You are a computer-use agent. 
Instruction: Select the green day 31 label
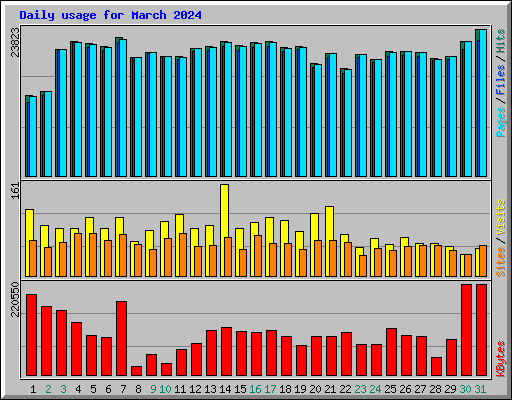480,389
